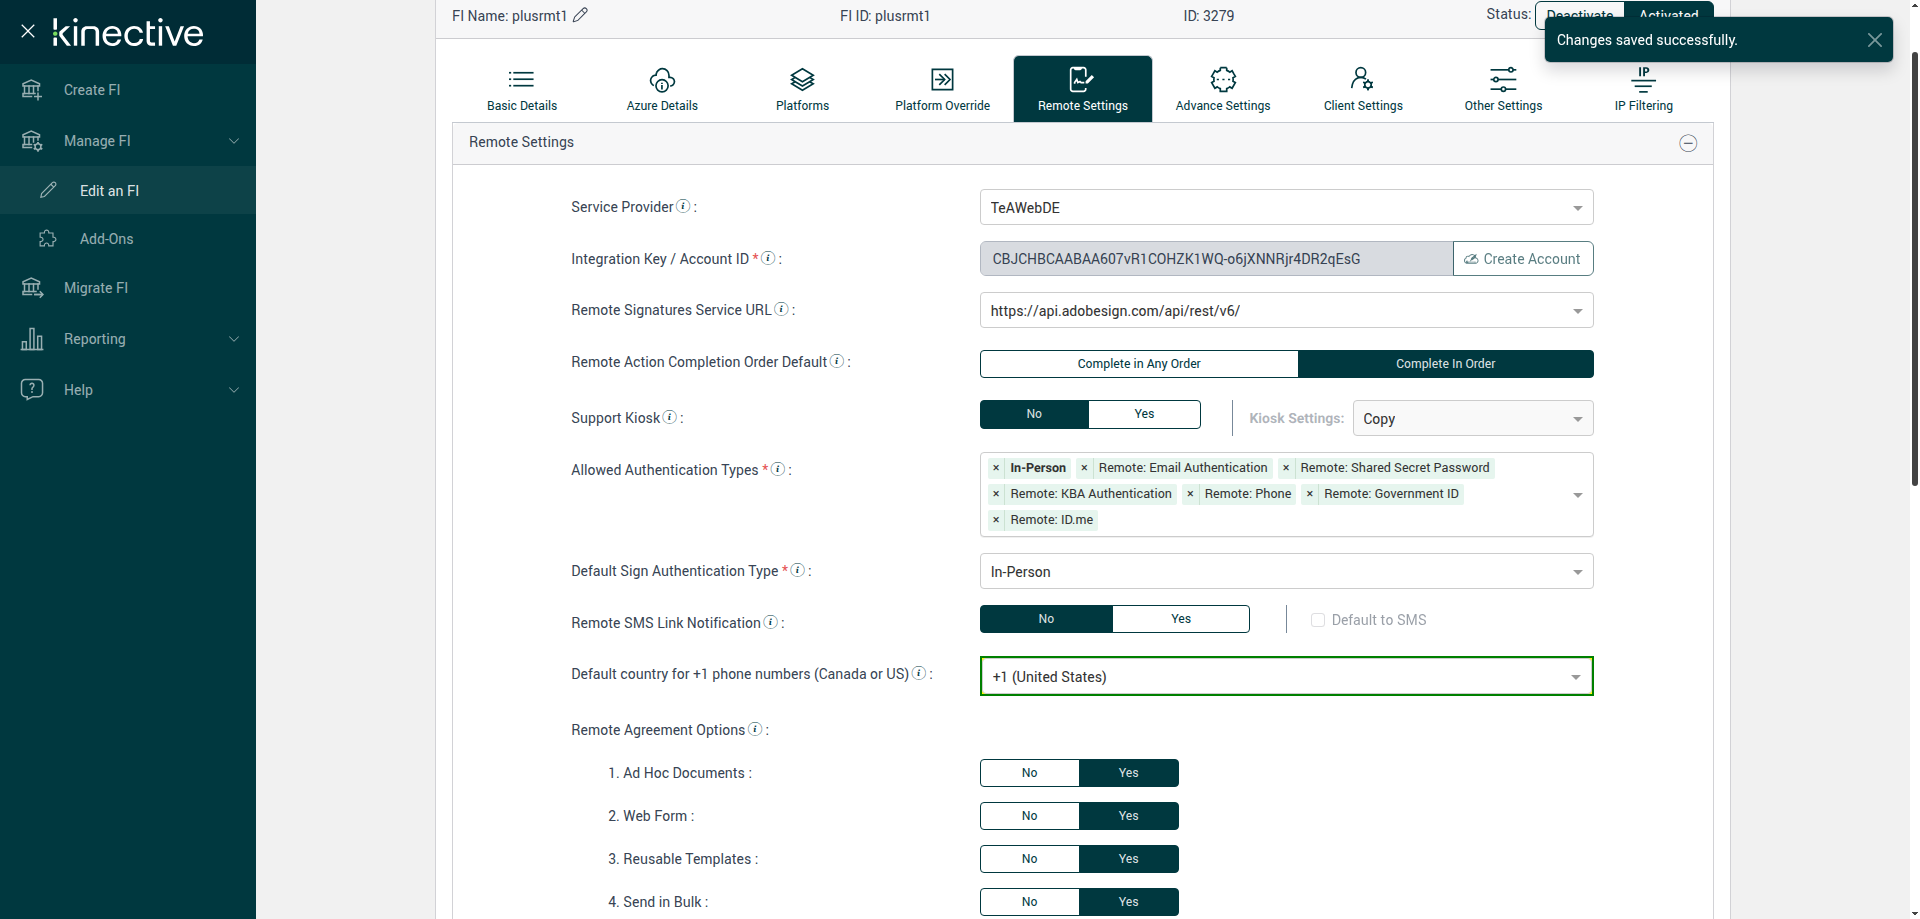Image resolution: width=1920 pixels, height=919 pixels.
Task: Click the Reporting bar chart icon
Action: (32, 339)
